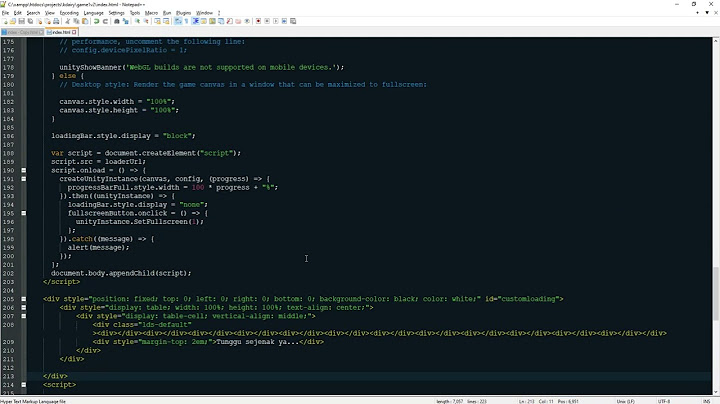
Task: Open the Macro menu
Action: tap(152, 13)
